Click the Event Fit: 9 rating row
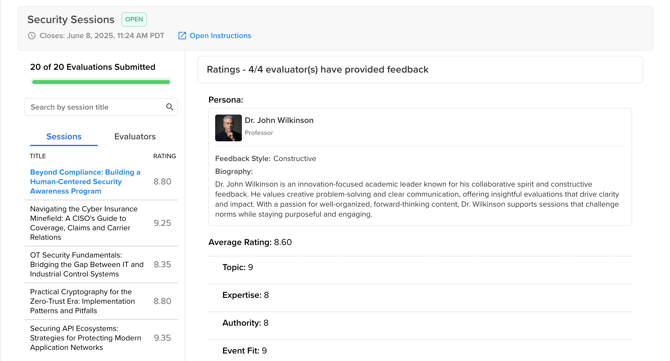Screen dimensions: 670x361 click(x=420, y=351)
